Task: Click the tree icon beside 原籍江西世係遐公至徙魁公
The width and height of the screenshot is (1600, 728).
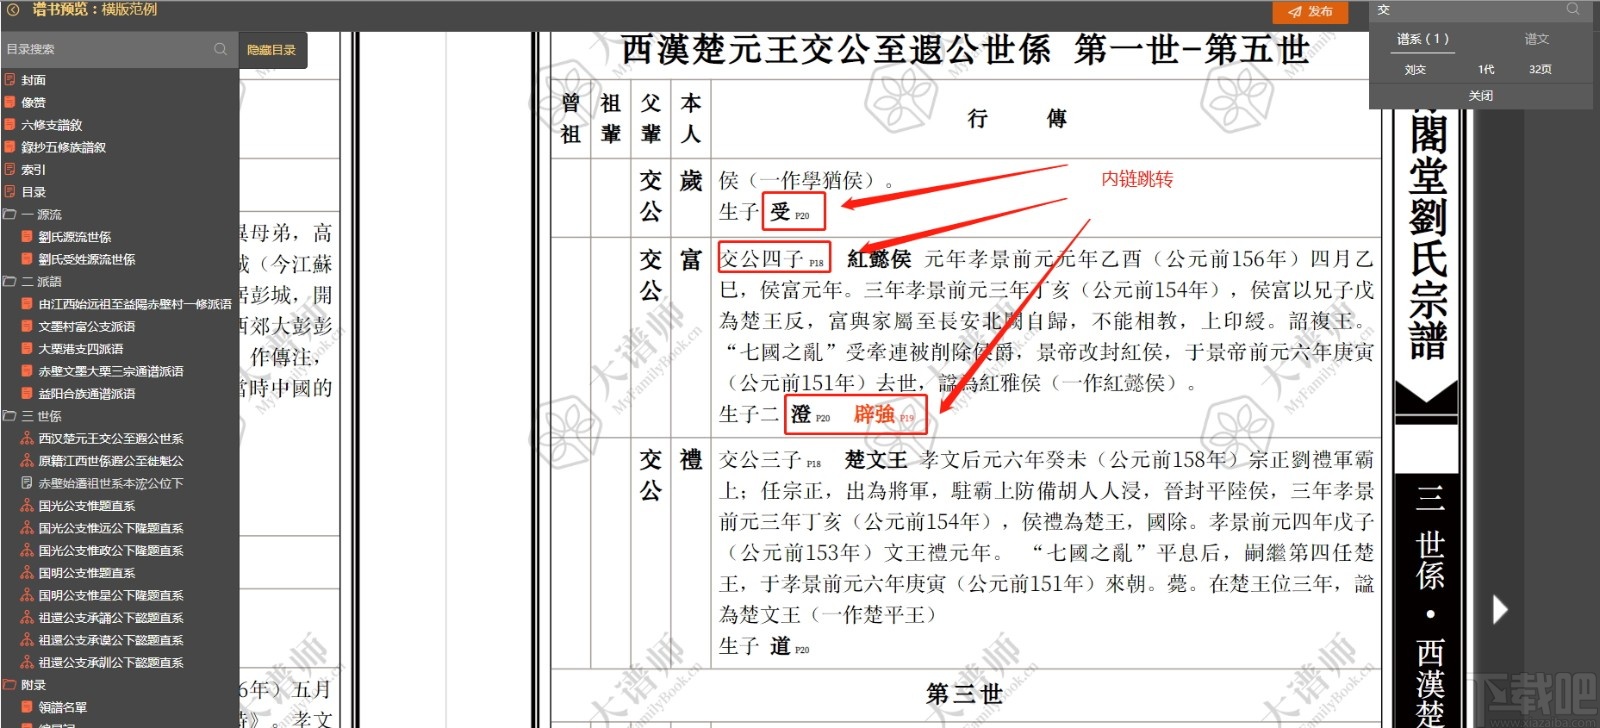Action: click(x=27, y=461)
